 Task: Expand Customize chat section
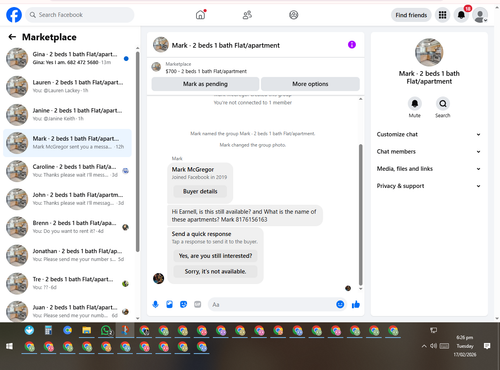429,134
